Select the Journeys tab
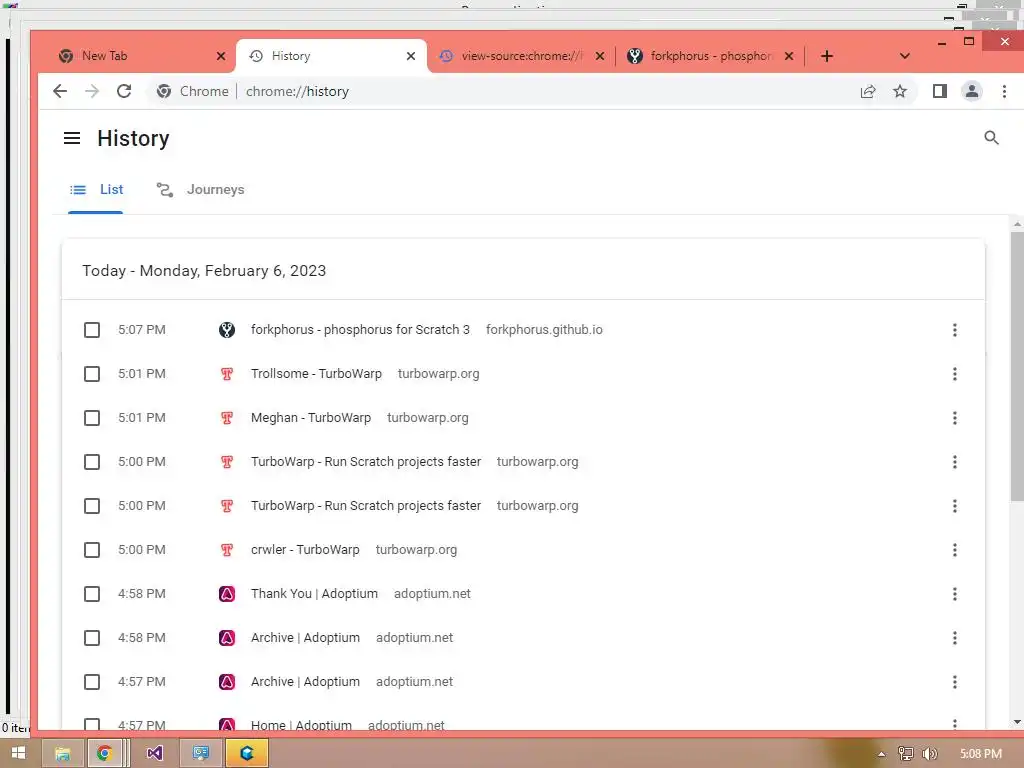Image resolution: width=1024 pixels, height=768 pixels. (200, 190)
